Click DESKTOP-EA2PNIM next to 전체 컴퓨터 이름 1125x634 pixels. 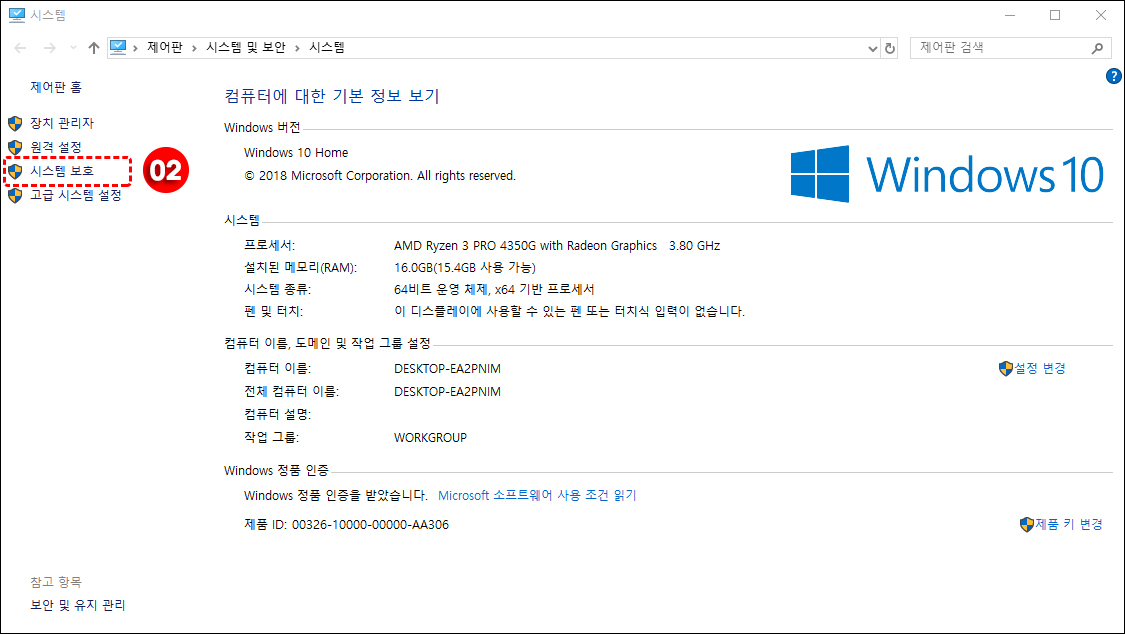point(447,392)
